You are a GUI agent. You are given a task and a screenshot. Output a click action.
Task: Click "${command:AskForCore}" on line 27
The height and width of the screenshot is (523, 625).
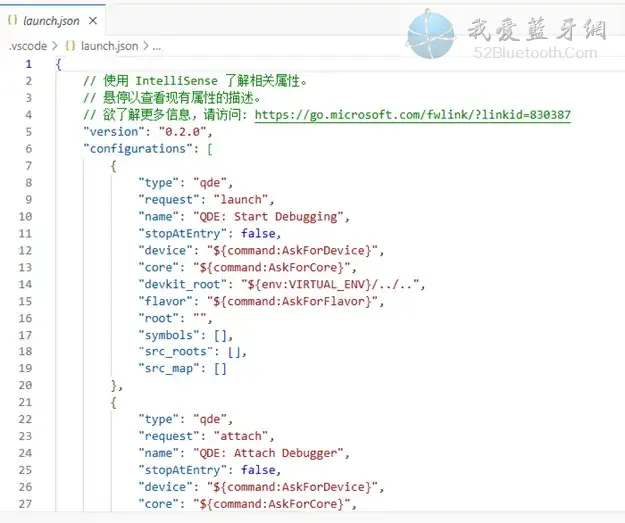[x=272, y=504]
